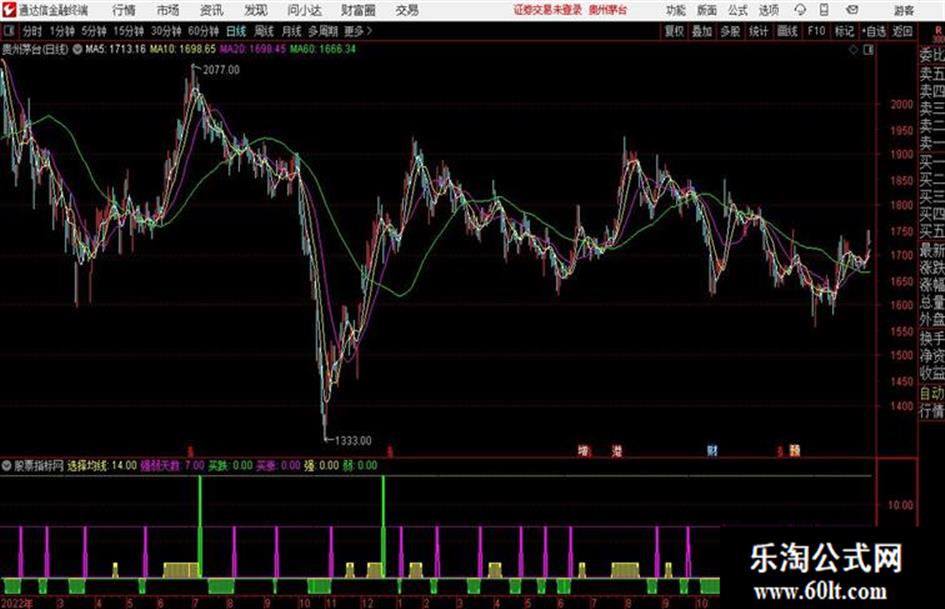945x609 pixels.
Task: Open the F10 company info button
Action: tap(816, 31)
